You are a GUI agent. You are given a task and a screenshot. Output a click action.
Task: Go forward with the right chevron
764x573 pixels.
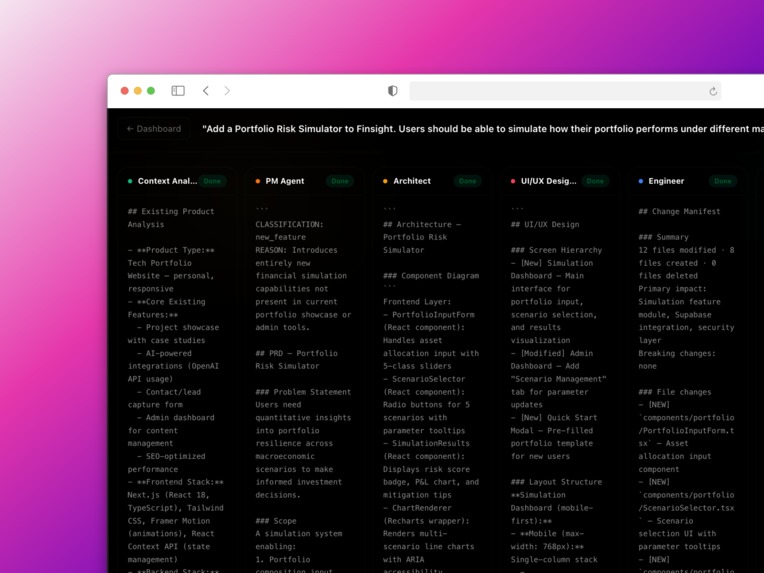pyautogui.click(x=227, y=91)
